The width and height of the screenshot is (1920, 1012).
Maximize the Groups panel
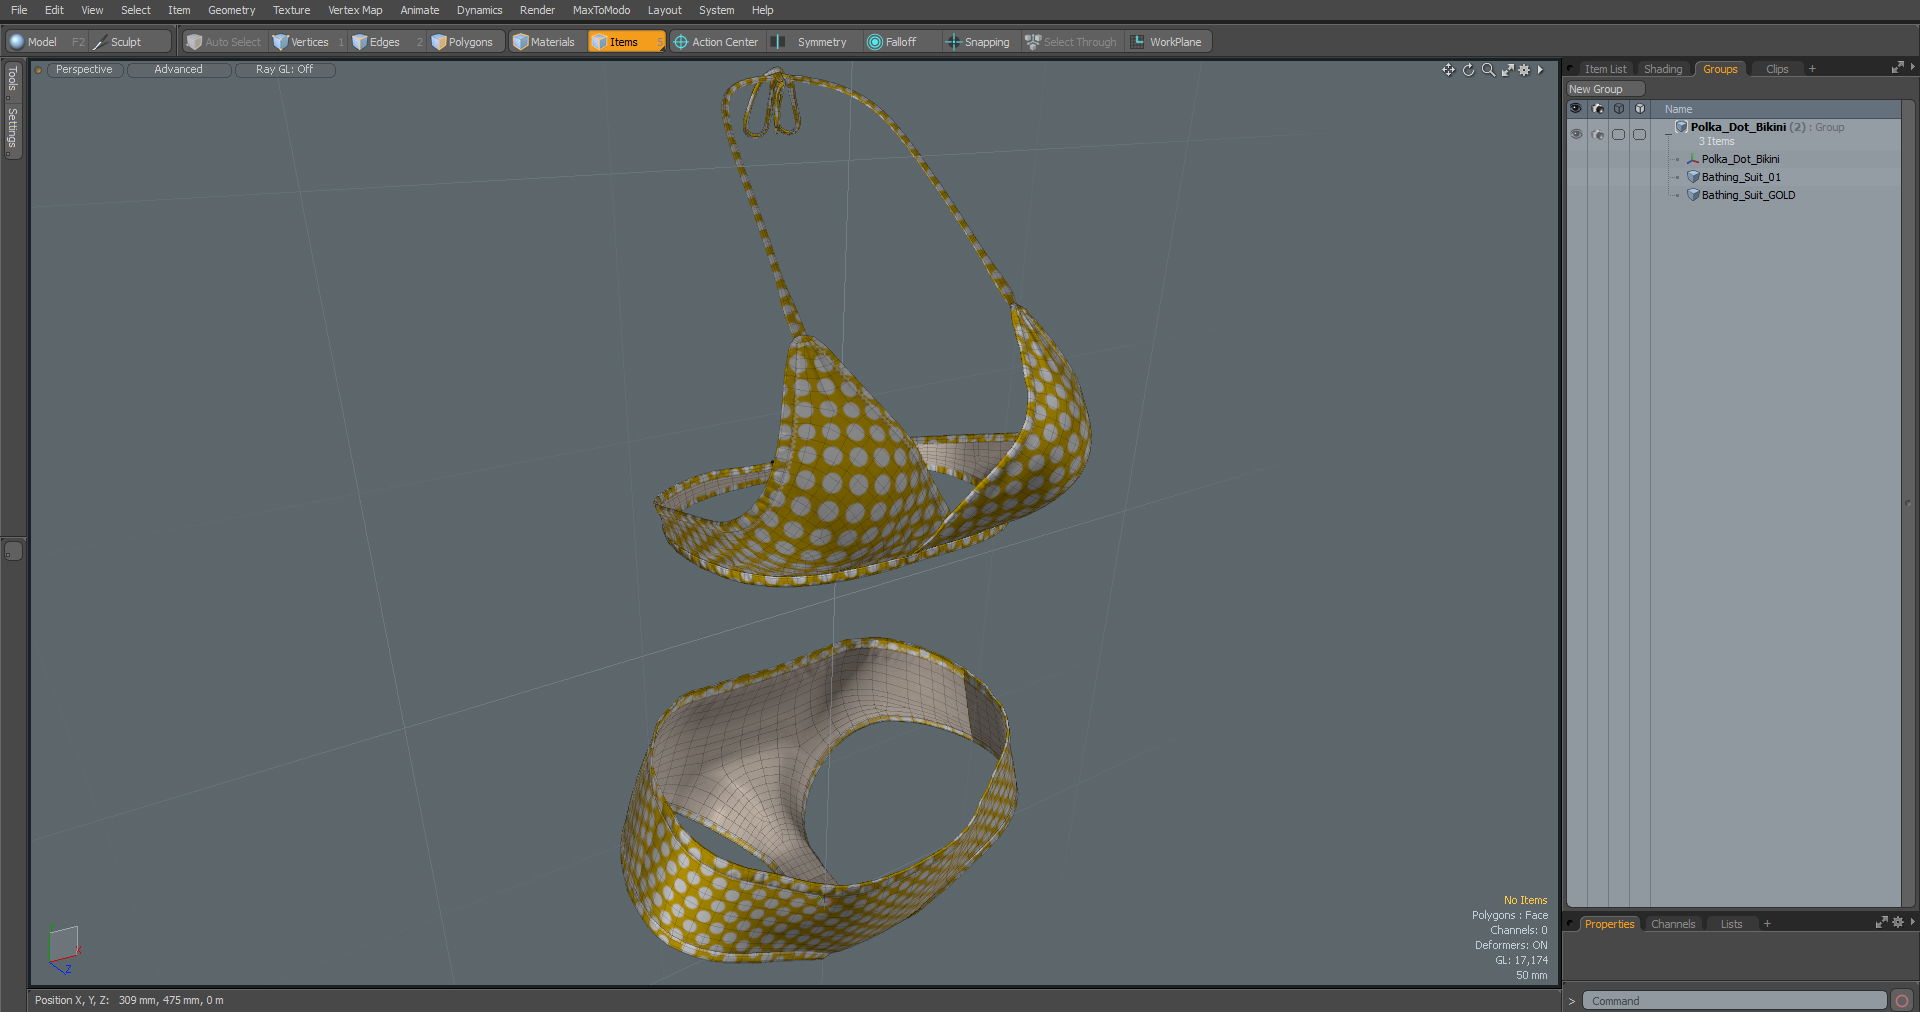[x=1897, y=68]
